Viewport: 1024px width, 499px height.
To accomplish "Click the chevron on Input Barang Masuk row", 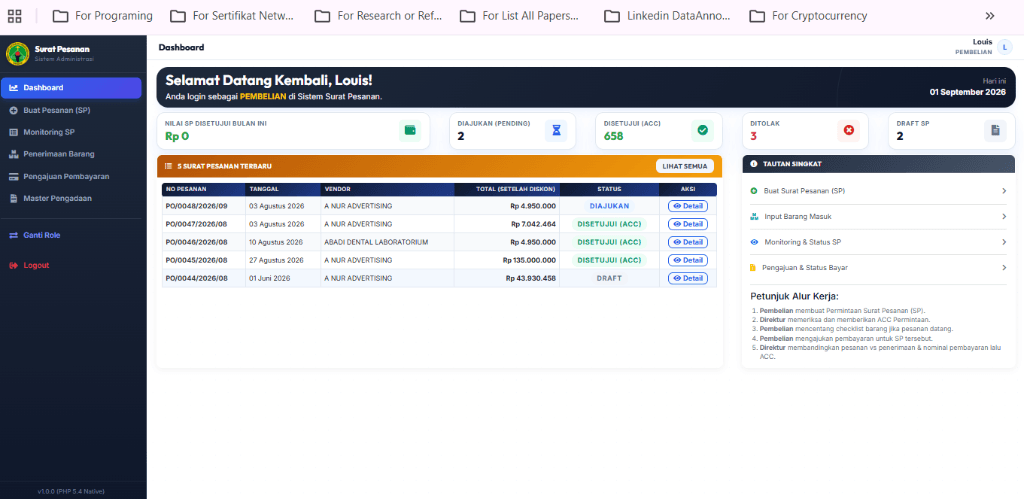I will pos(1004,216).
